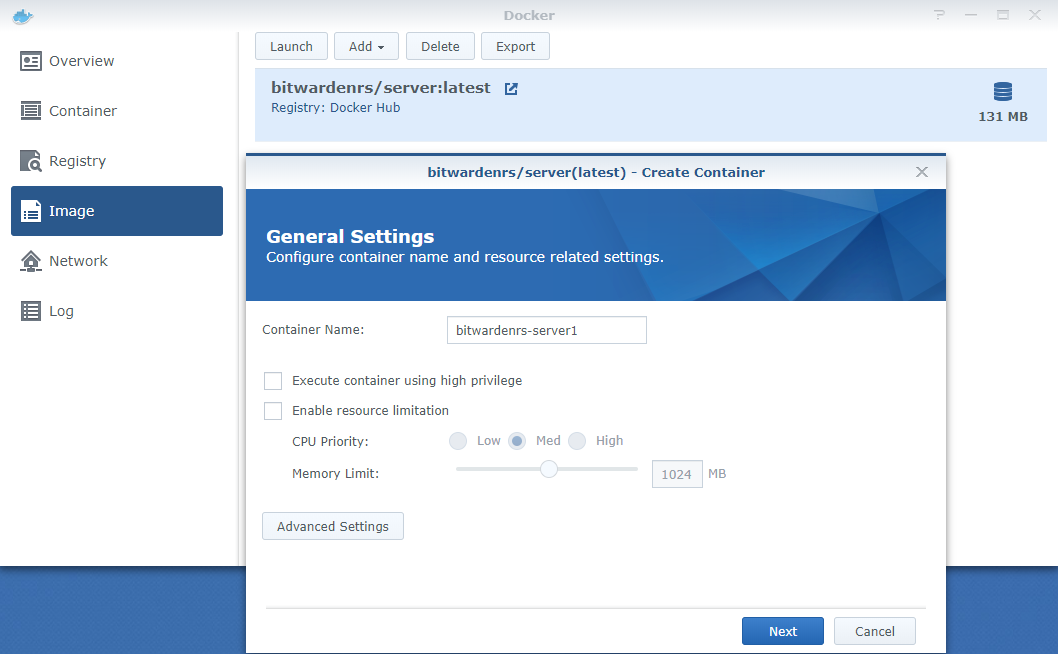Image resolution: width=1058 pixels, height=654 pixels.
Task: Click the image size database icon
Action: pos(1003,91)
